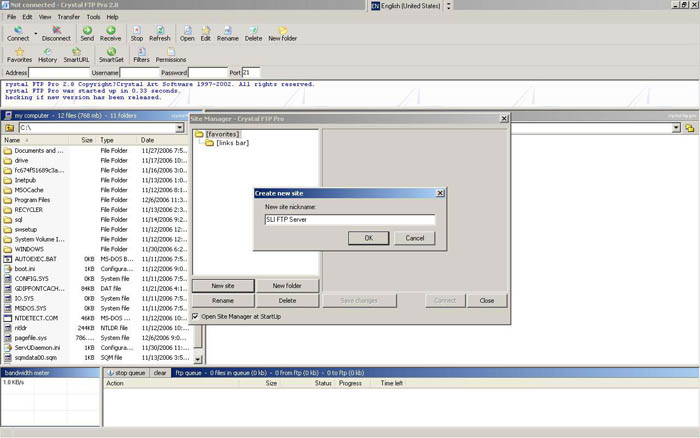Click the Username input field

139,72
